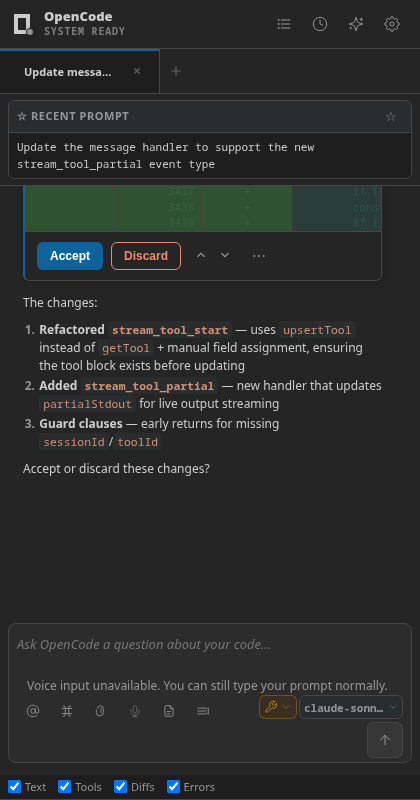
Task: Click the document file icon under prompt
Action: tap(169, 711)
